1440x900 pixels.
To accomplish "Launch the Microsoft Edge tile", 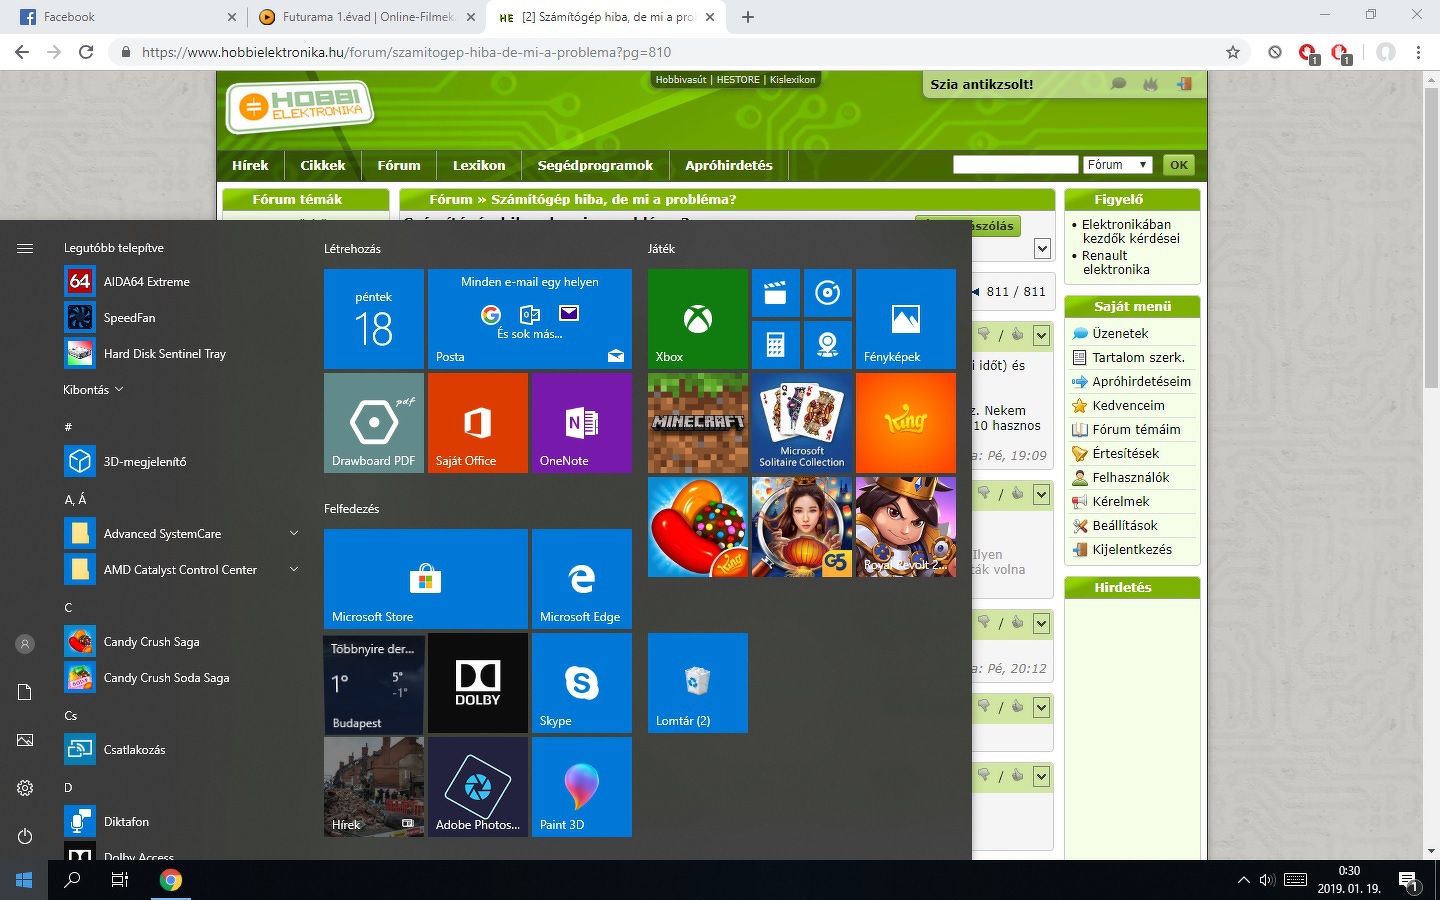I will coord(582,579).
